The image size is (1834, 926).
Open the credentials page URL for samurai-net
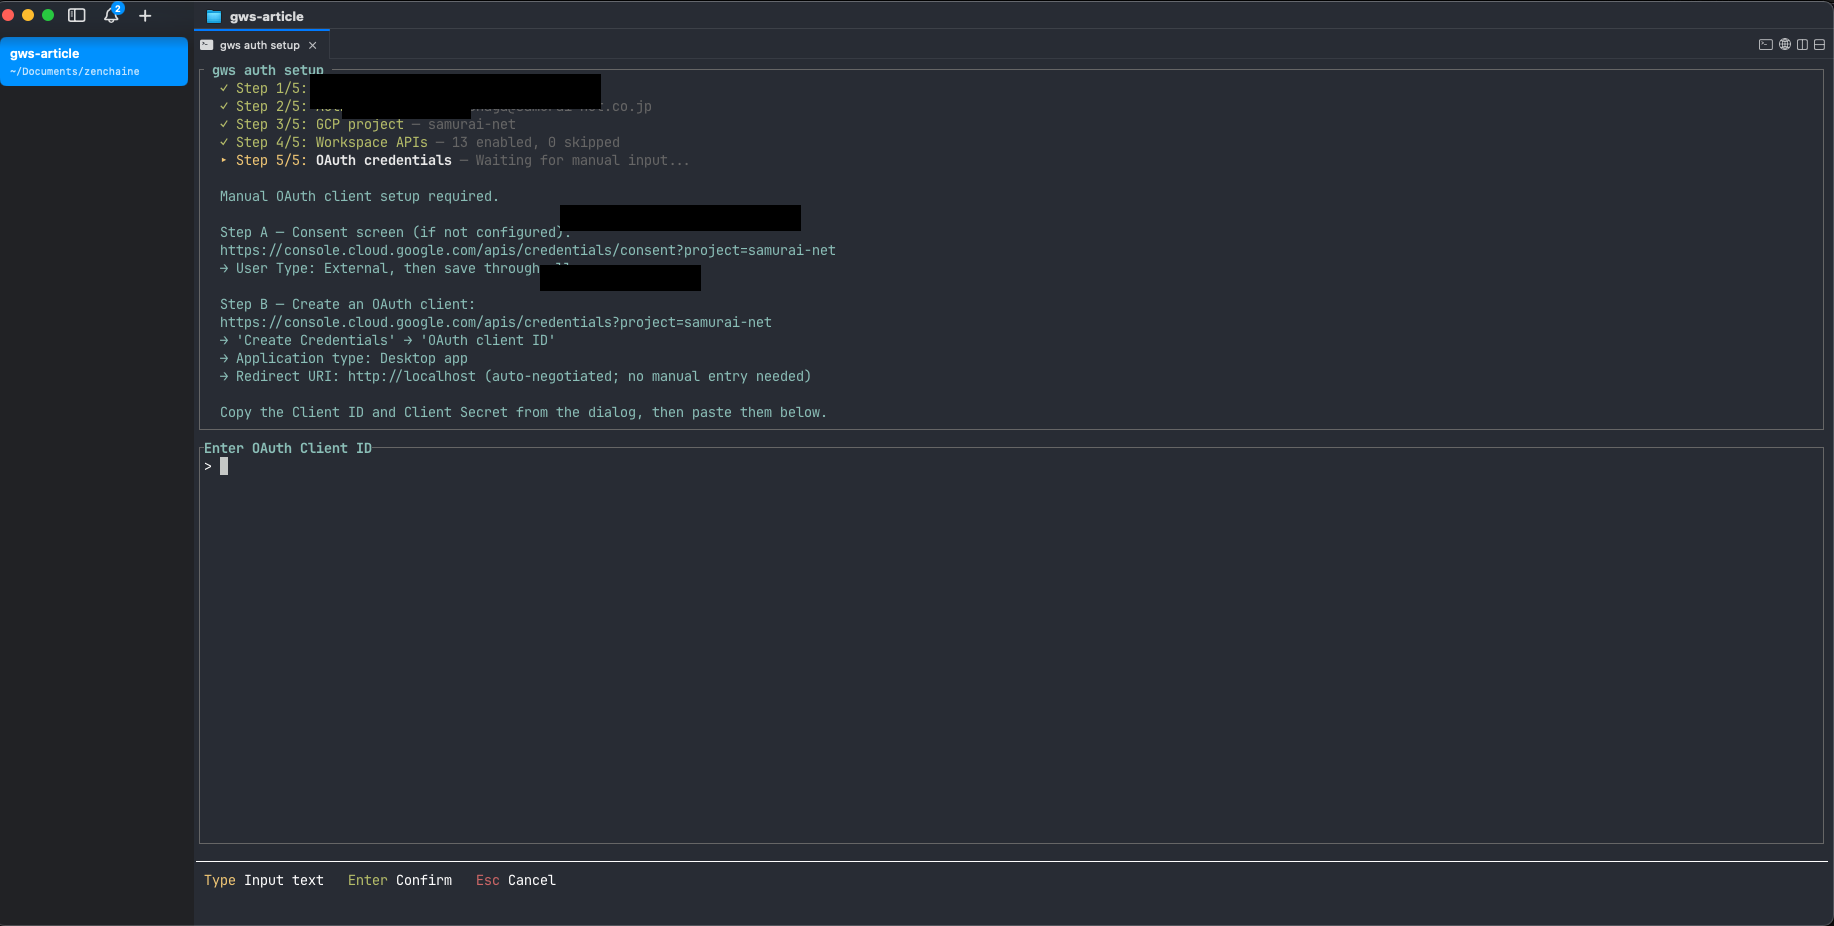coord(496,322)
